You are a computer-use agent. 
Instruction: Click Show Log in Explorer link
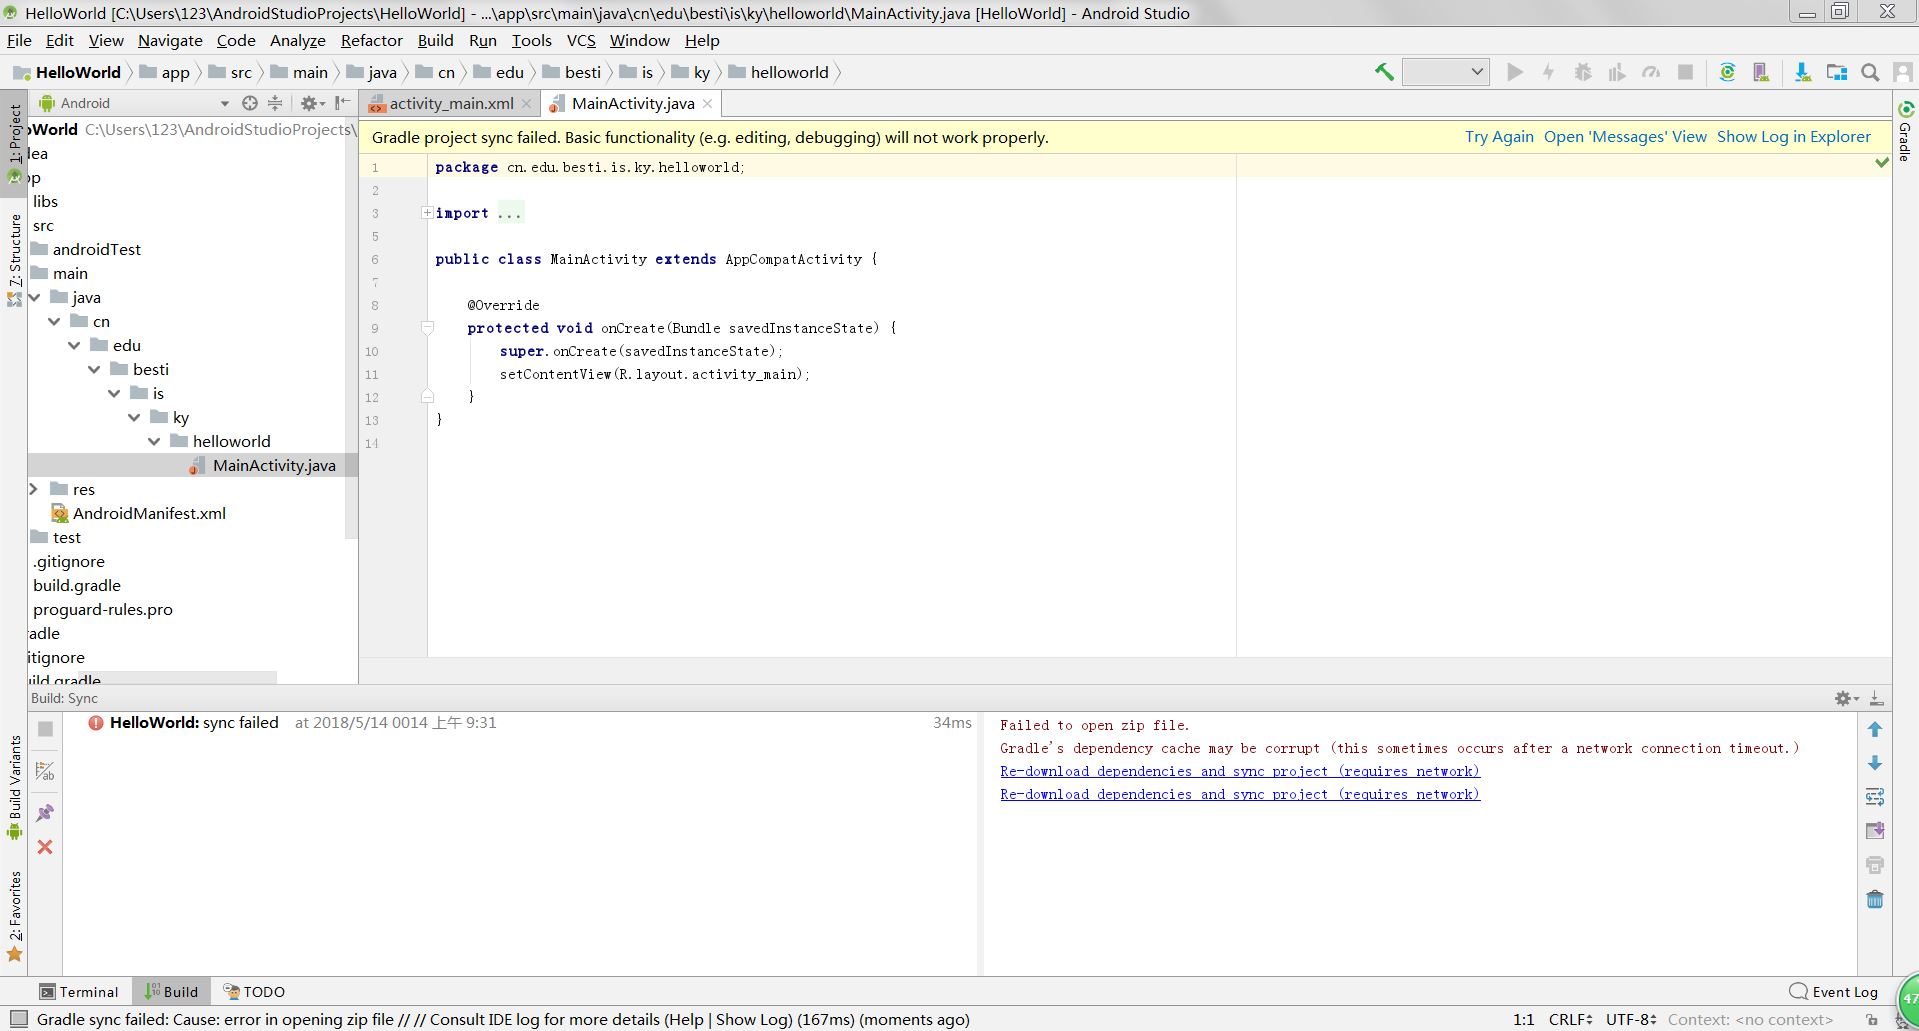pyautogui.click(x=1794, y=137)
